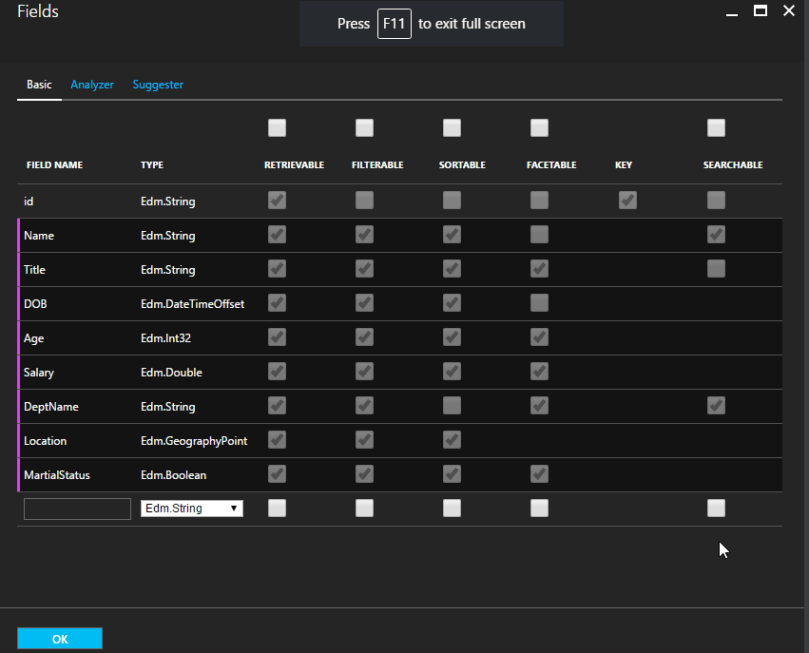This screenshot has height=653, width=809.
Task: Toggle the select-all Retrievable header checkbox
Action: 277,128
